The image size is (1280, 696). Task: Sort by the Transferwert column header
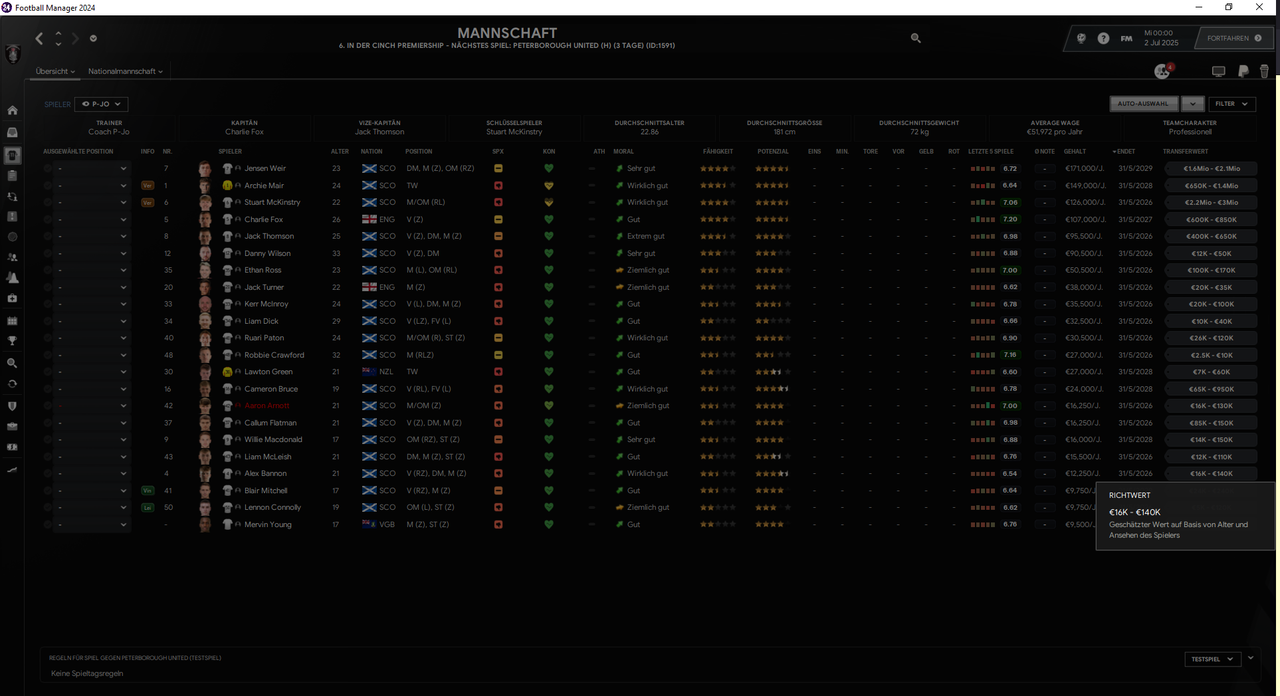click(1186, 152)
